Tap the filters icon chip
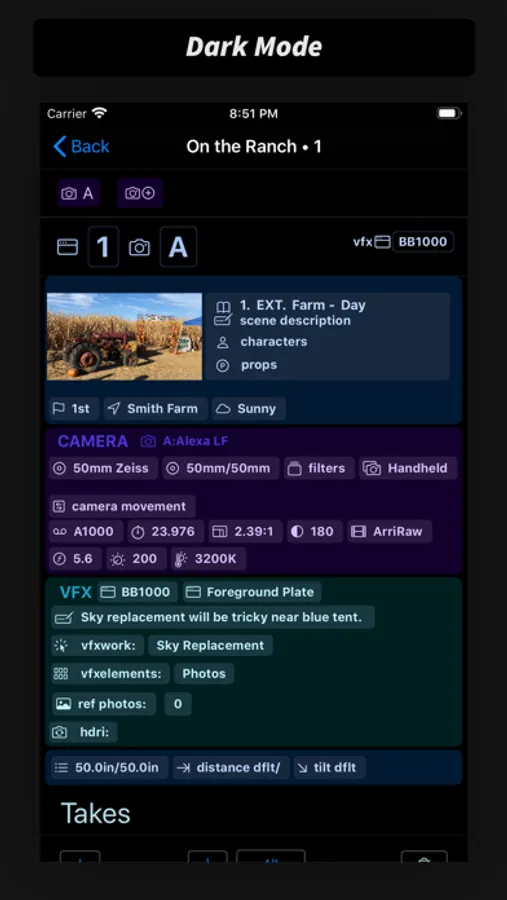507x900 pixels. 319,468
